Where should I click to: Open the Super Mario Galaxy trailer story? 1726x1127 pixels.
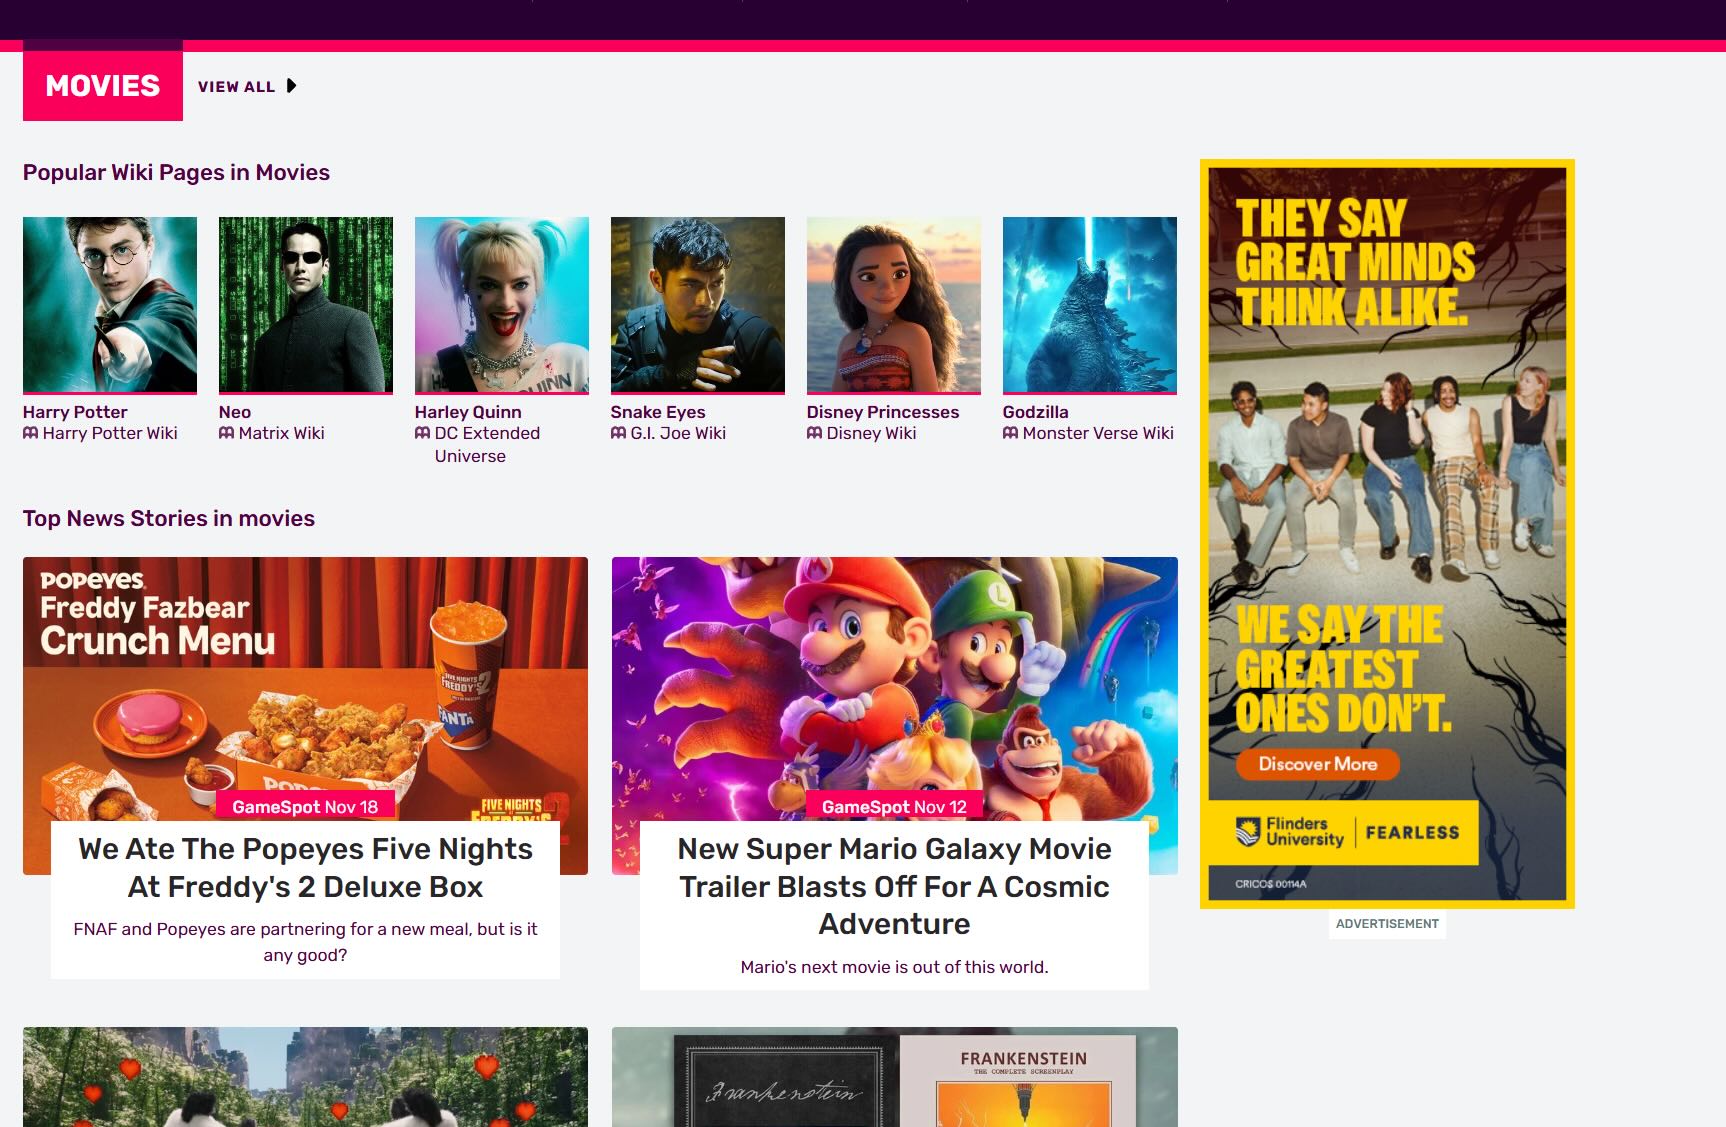pyautogui.click(x=895, y=886)
